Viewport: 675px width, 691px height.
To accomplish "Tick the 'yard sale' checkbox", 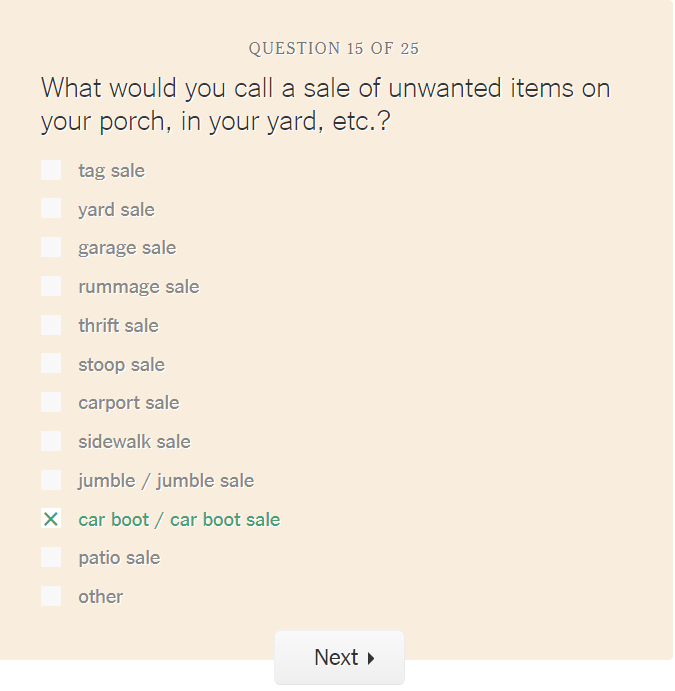I will click(51, 209).
